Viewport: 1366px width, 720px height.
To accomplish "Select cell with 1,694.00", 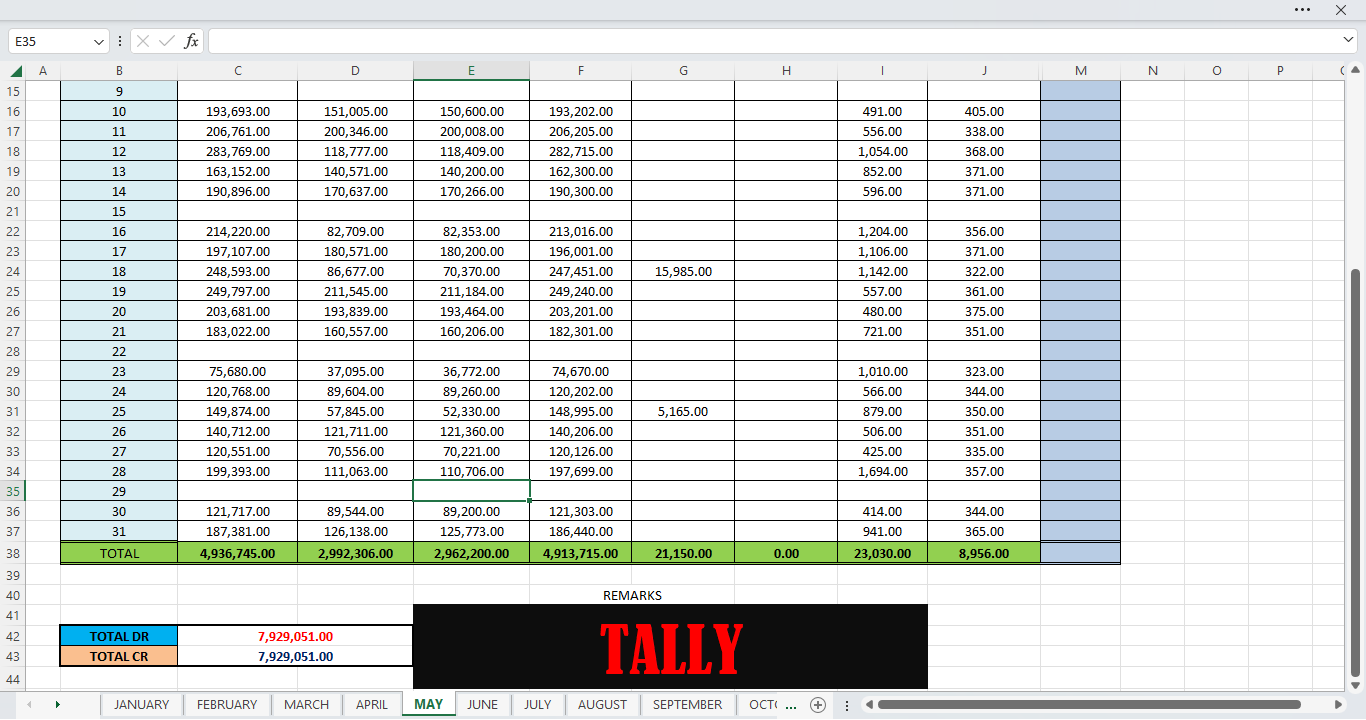I will pos(882,471).
